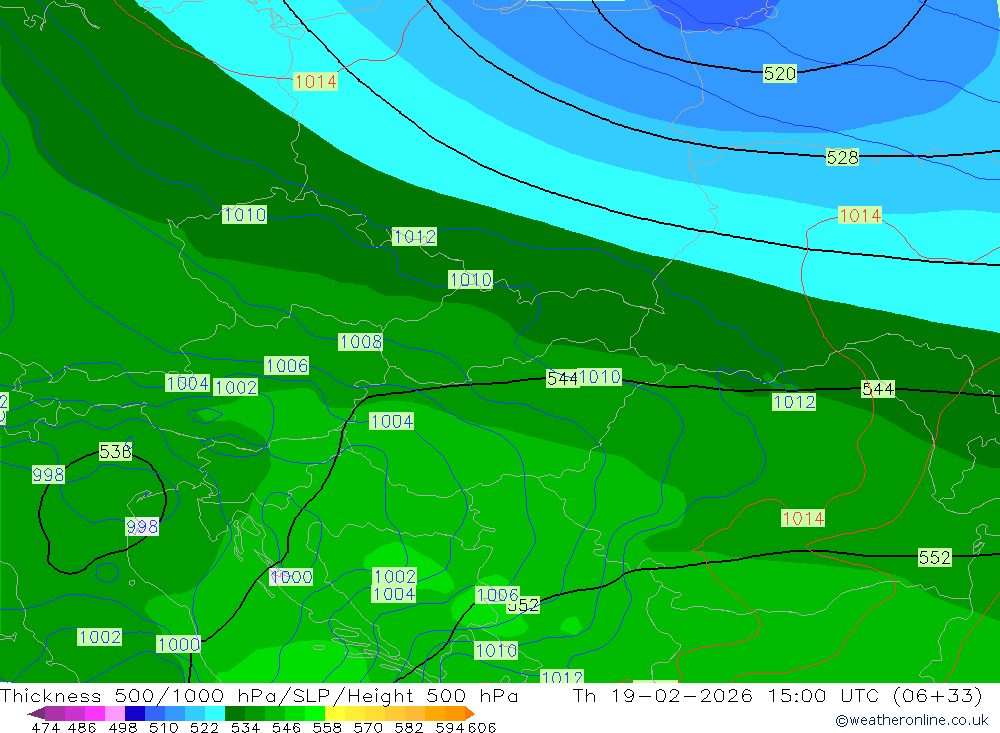The width and height of the screenshot is (1000, 733).
Task: Click the 522 legend value
Action: coord(205,728)
